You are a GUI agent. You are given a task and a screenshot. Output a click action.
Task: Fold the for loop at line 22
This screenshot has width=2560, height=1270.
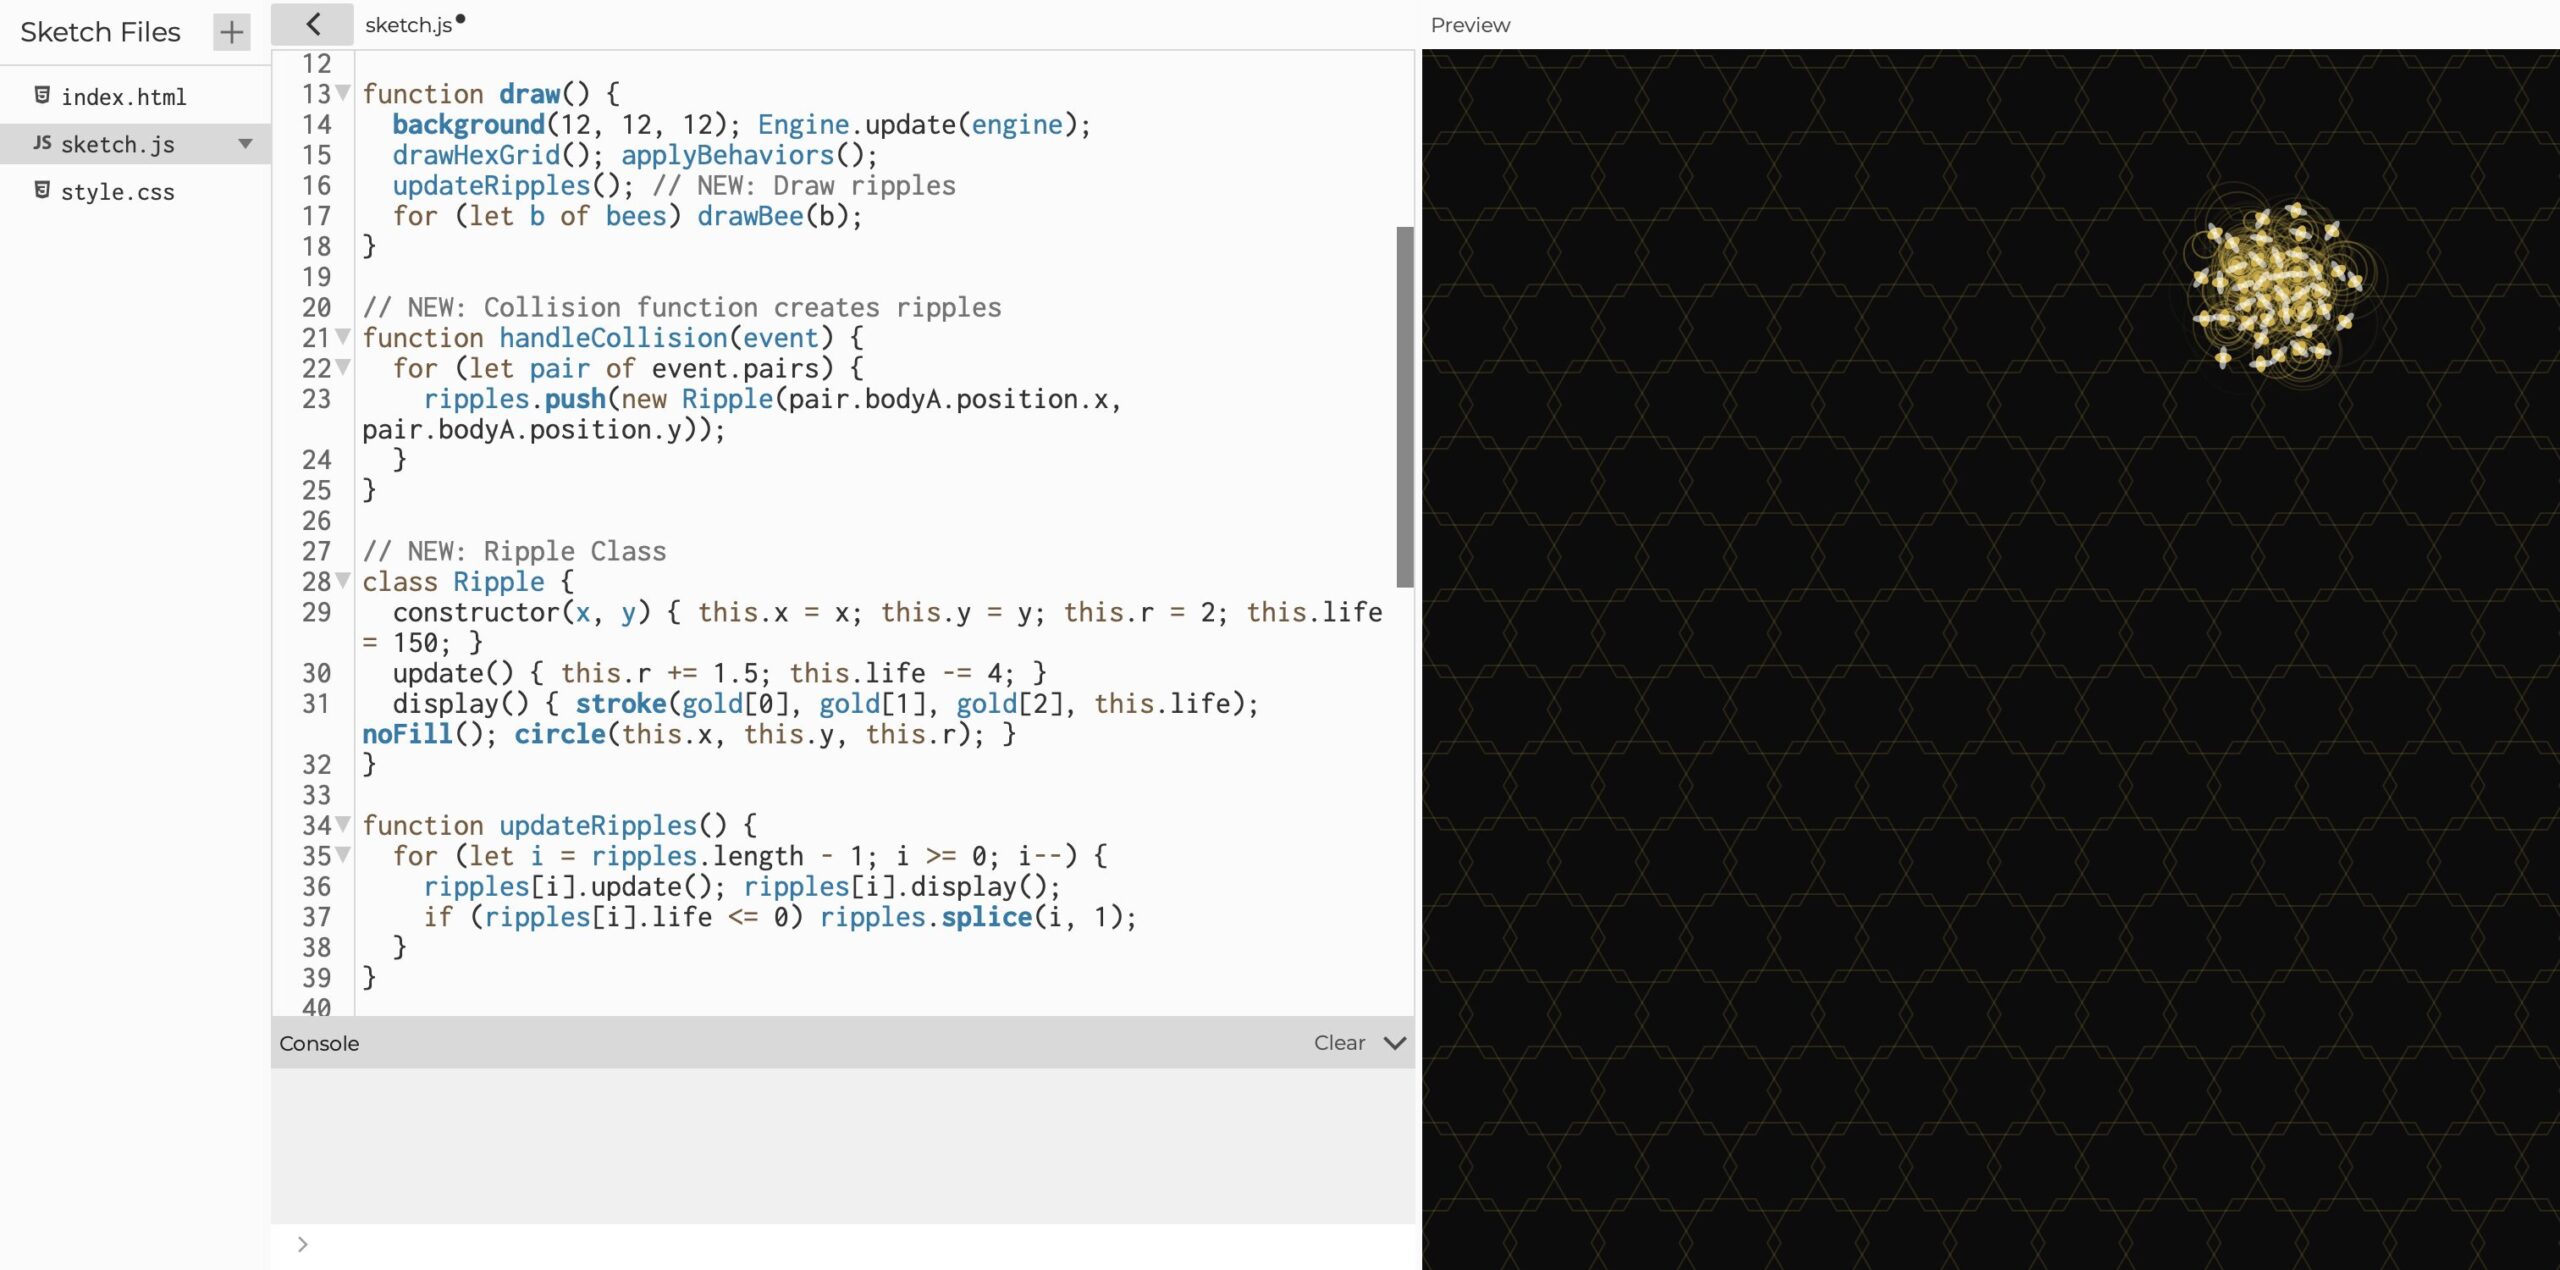point(343,368)
